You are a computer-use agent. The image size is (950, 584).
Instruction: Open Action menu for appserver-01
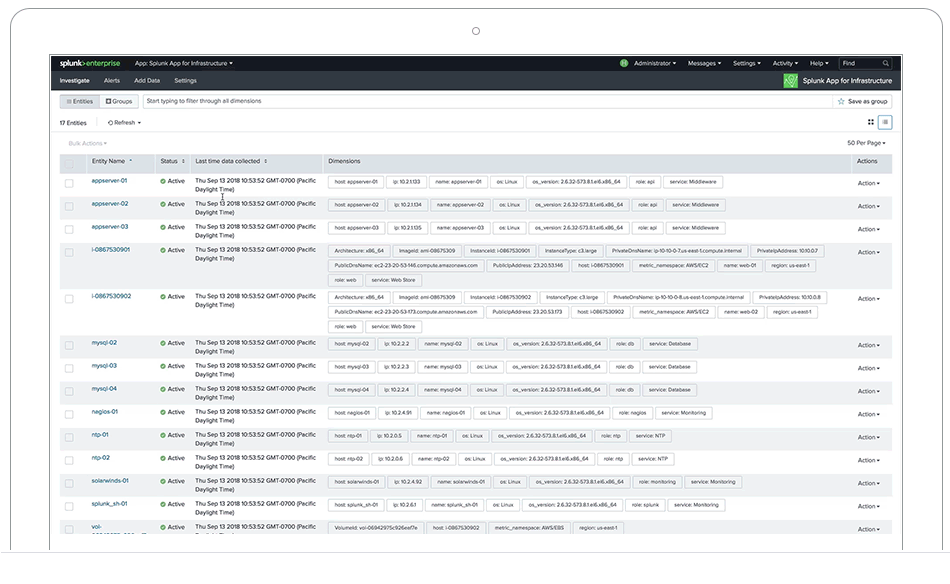868,184
